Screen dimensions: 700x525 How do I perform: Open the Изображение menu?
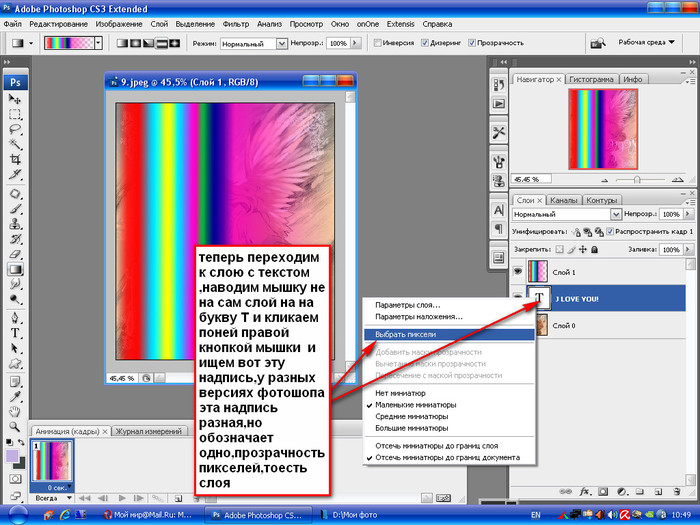click(119, 24)
